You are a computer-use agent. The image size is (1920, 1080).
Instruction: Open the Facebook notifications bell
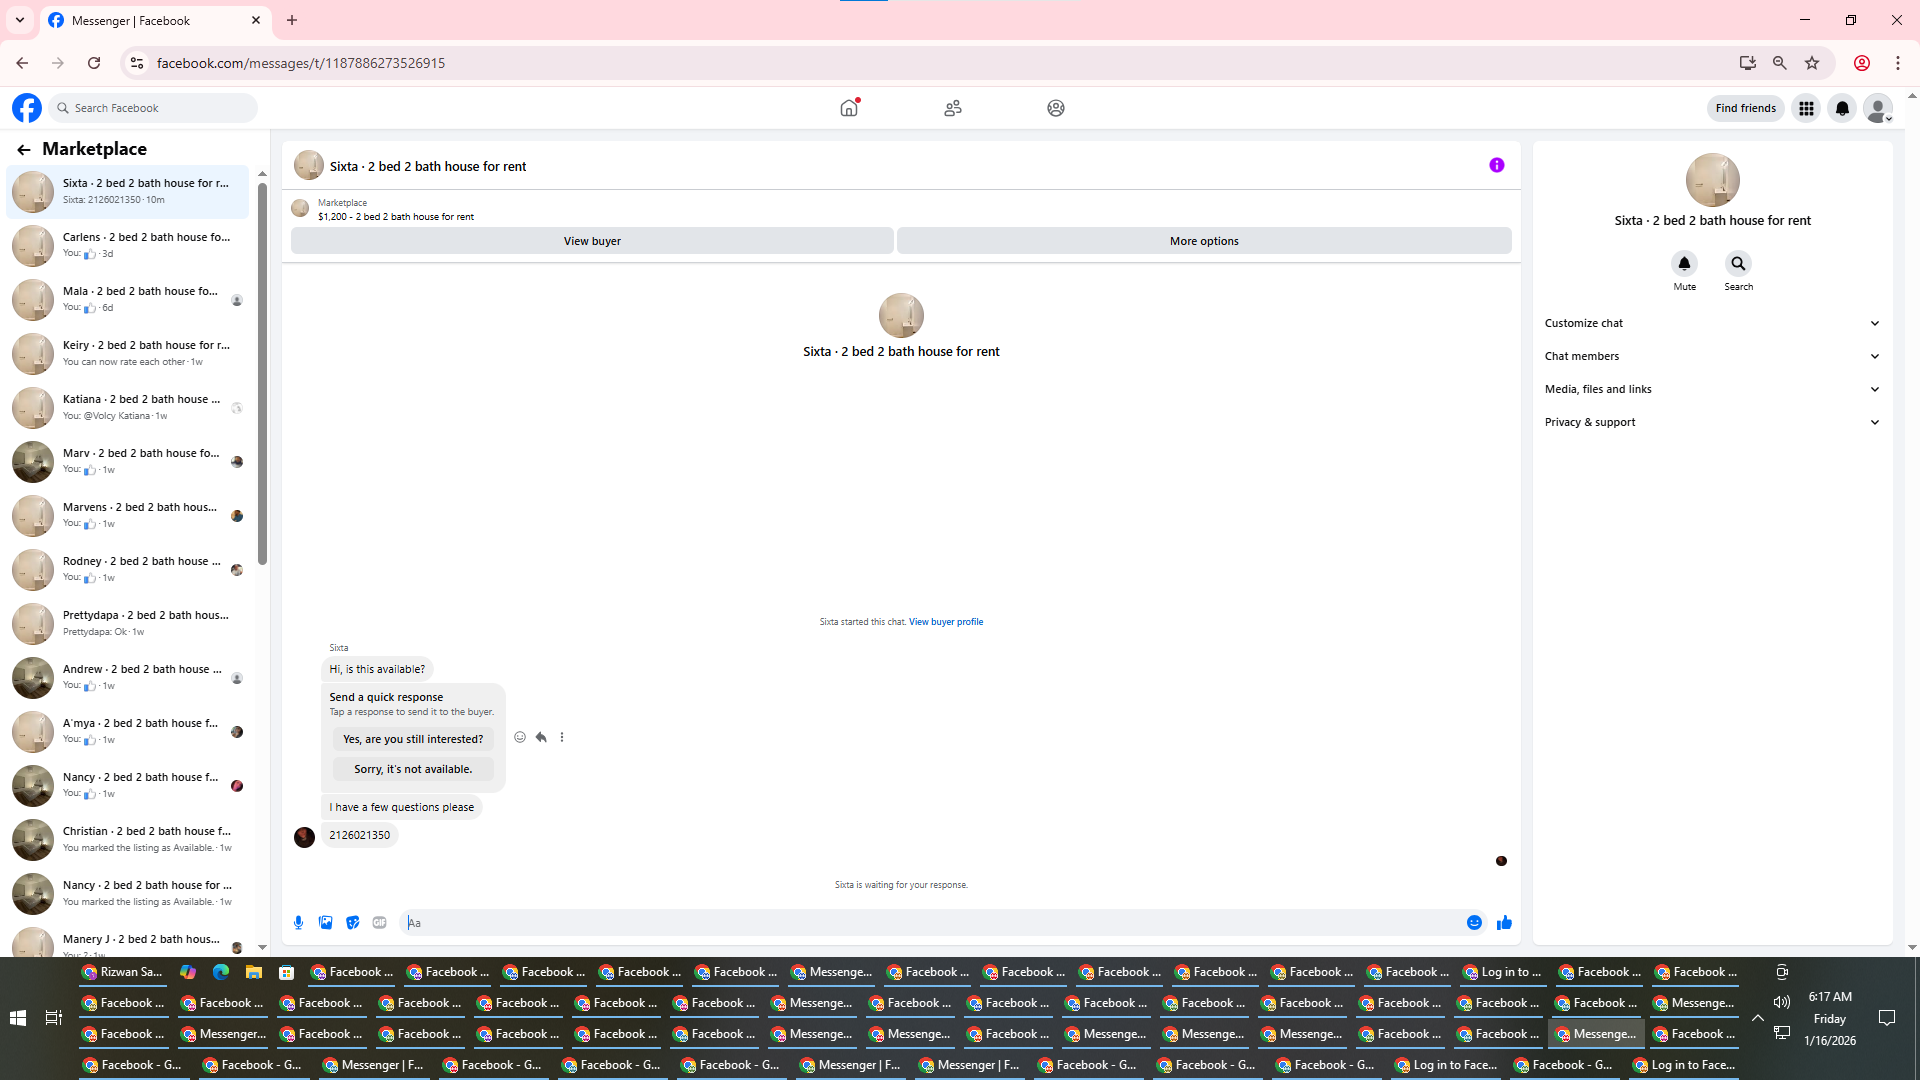click(x=1841, y=108)
